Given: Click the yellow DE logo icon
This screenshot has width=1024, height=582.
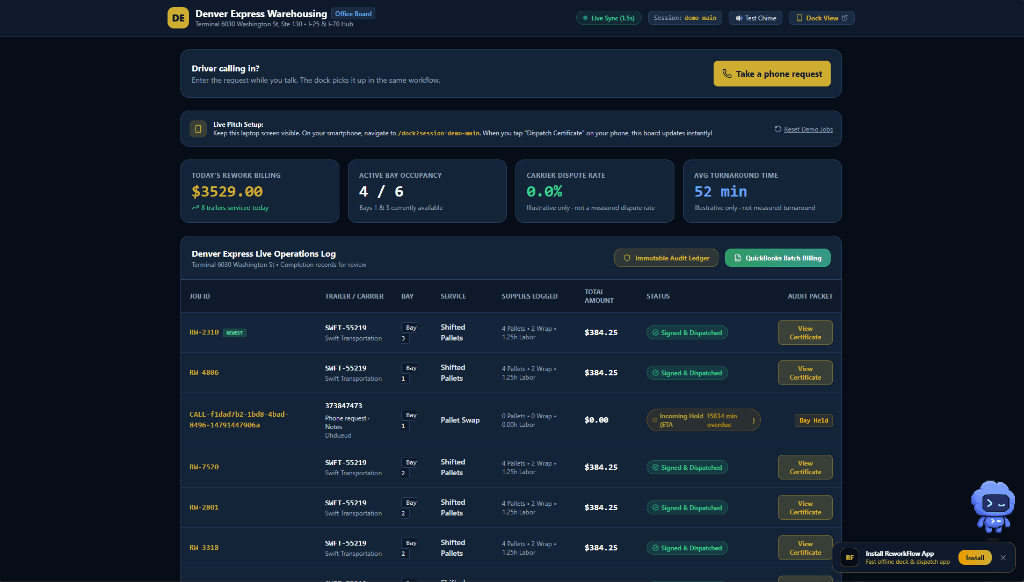Looking at the screenshot, I should [x=178, y=18].
